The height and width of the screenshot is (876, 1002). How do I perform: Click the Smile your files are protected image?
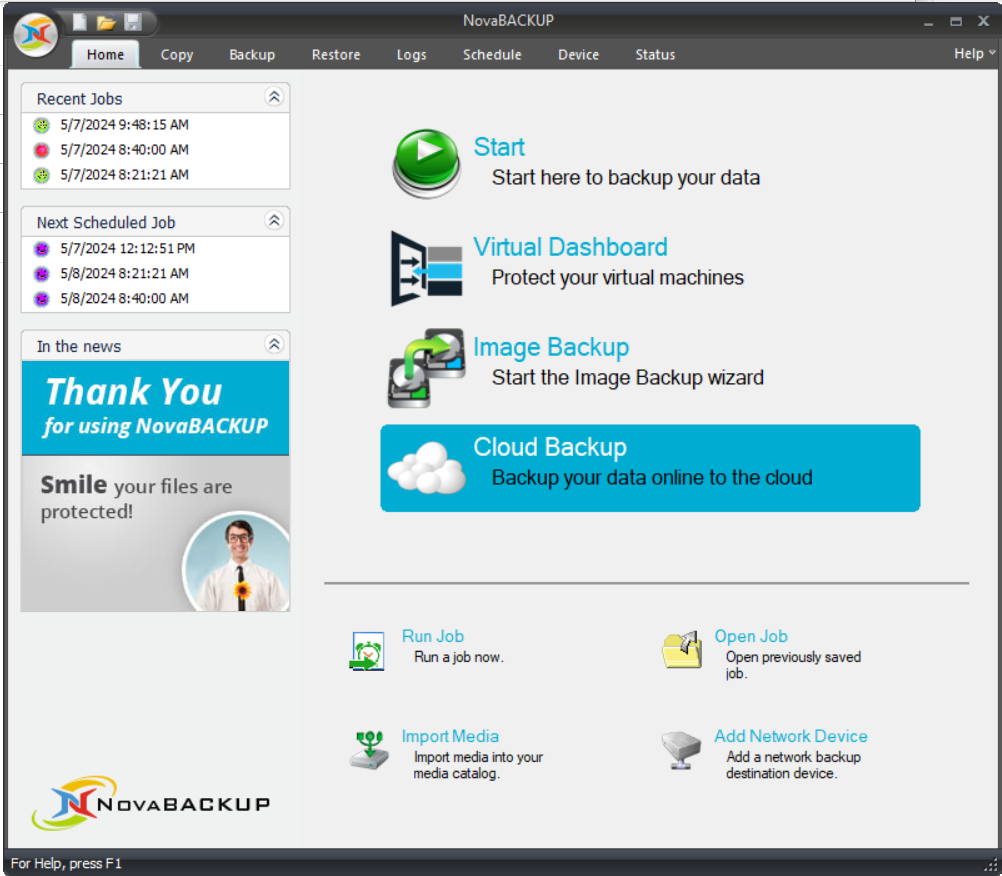156,534
